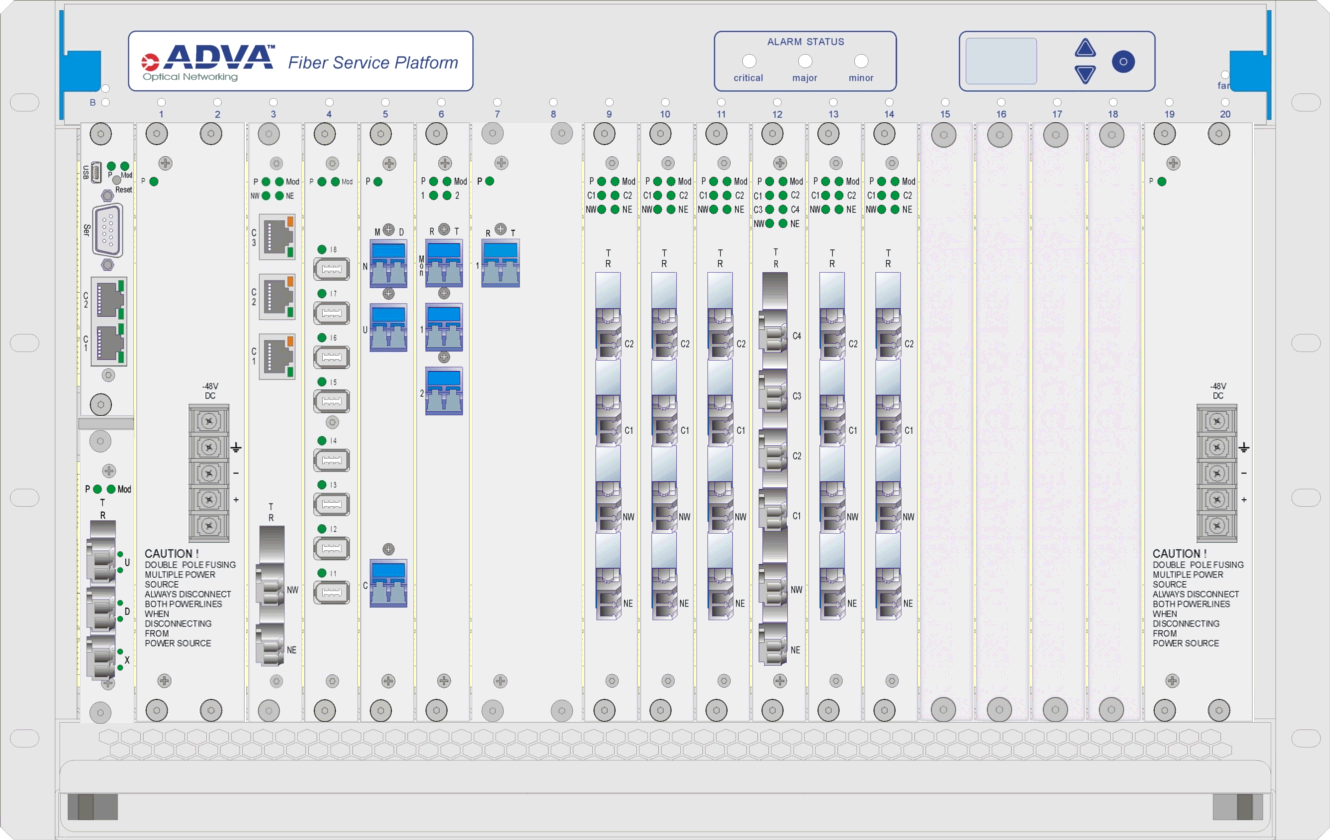This screenshot has width=1330, height=840.
Task: Click the minor alarm status indicator
Action: pos(860,61)
